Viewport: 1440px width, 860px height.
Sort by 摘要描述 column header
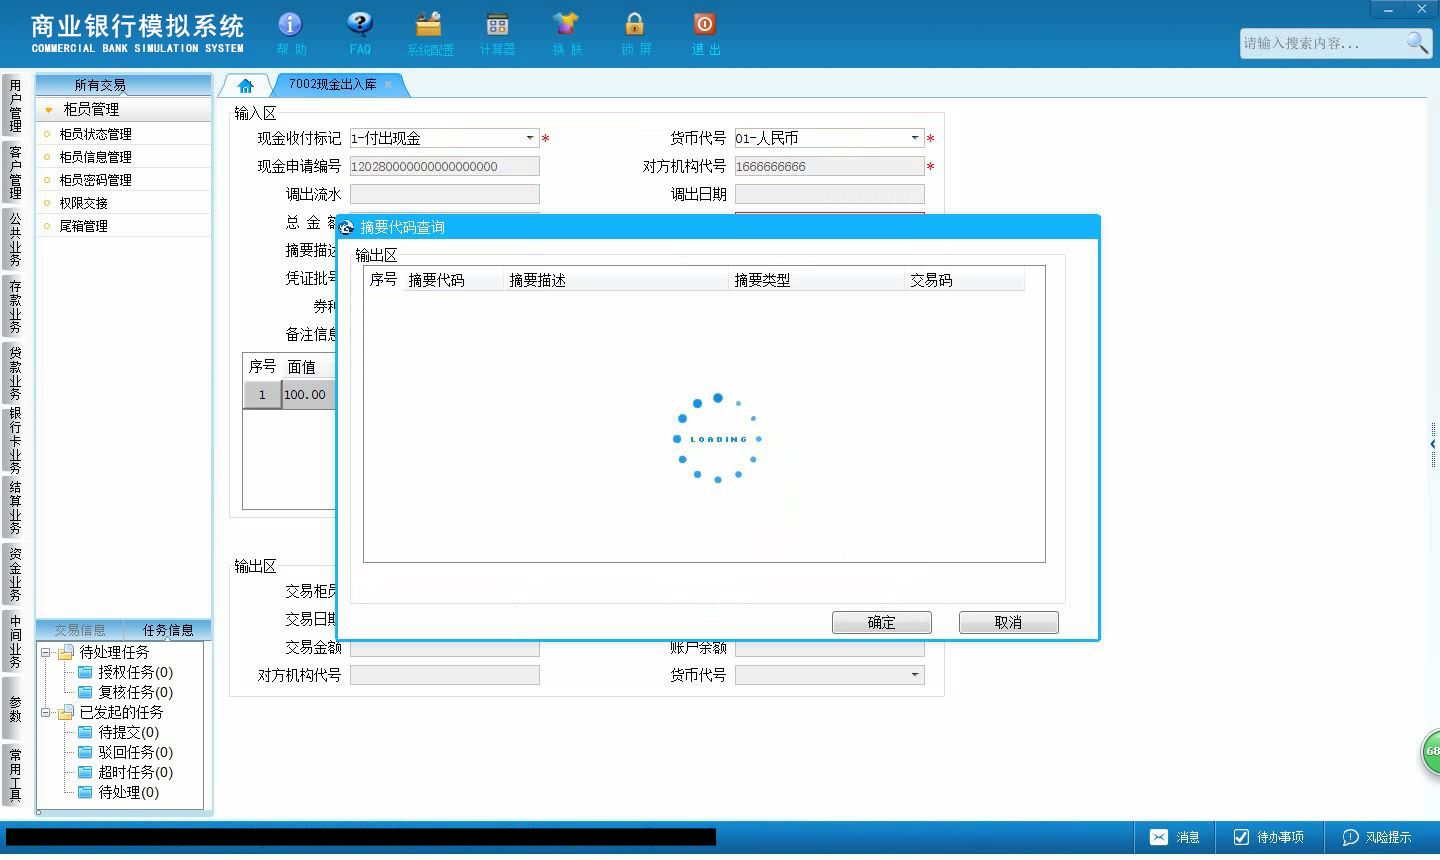click(616, 280)
